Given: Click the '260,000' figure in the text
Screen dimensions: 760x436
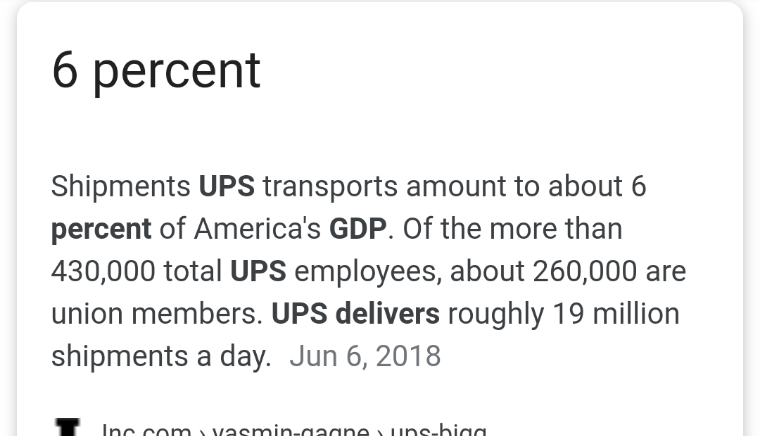Looking at the screenshot, I should pyautogui.click(x=585, y=271).
